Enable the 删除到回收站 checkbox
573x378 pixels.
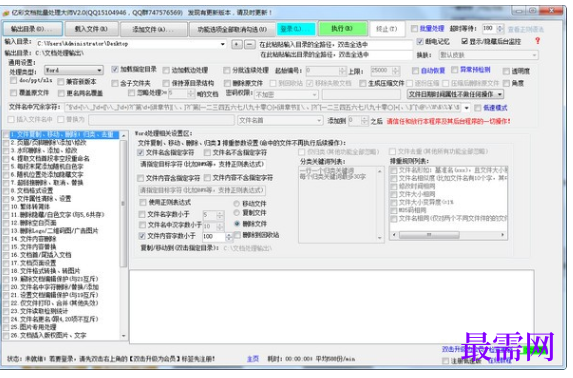click(238, 235)
